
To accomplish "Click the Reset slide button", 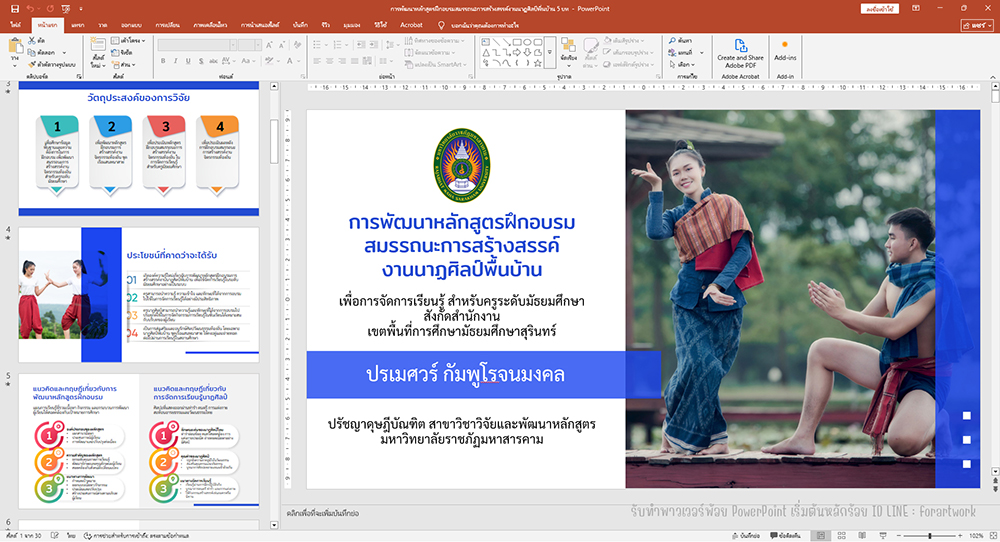I will tap(122, 52).
